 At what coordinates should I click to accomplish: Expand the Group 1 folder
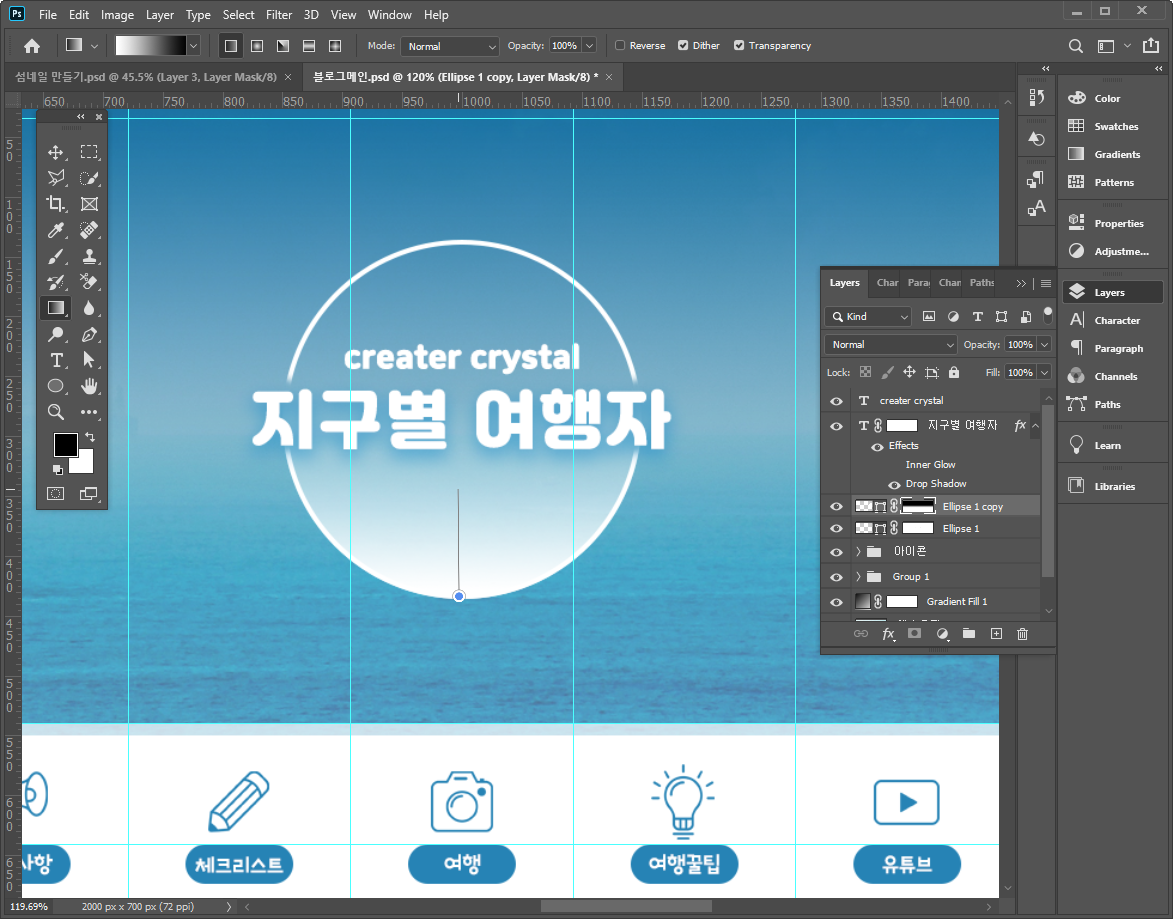click(x=858, y=577)
